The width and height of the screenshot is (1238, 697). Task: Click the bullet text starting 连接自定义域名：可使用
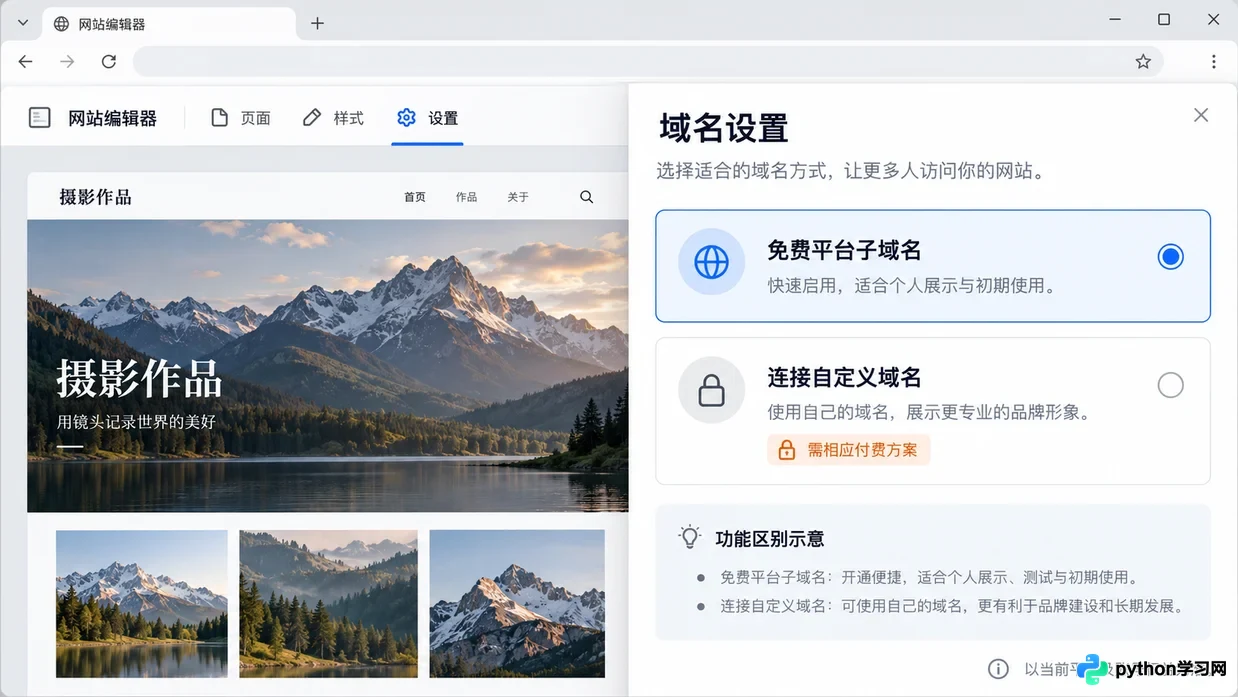click(952, 606)
